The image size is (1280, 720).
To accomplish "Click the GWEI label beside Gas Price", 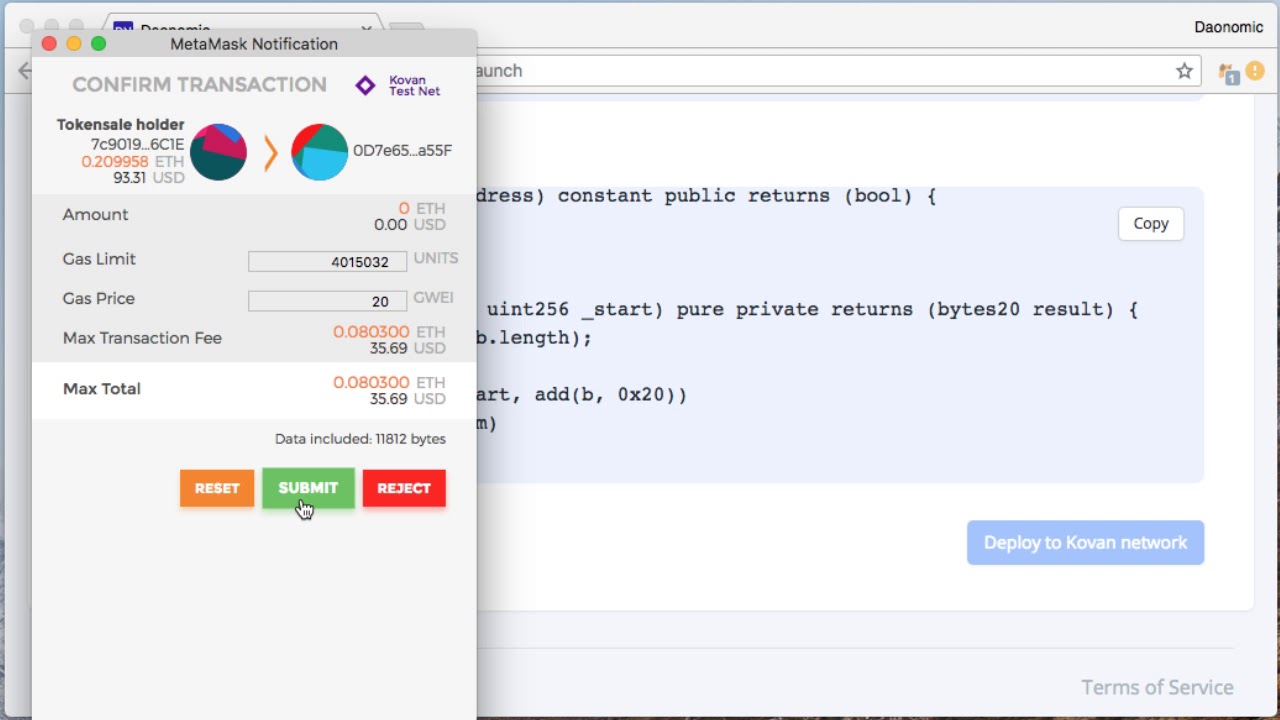I will click(x=434, y=298).
